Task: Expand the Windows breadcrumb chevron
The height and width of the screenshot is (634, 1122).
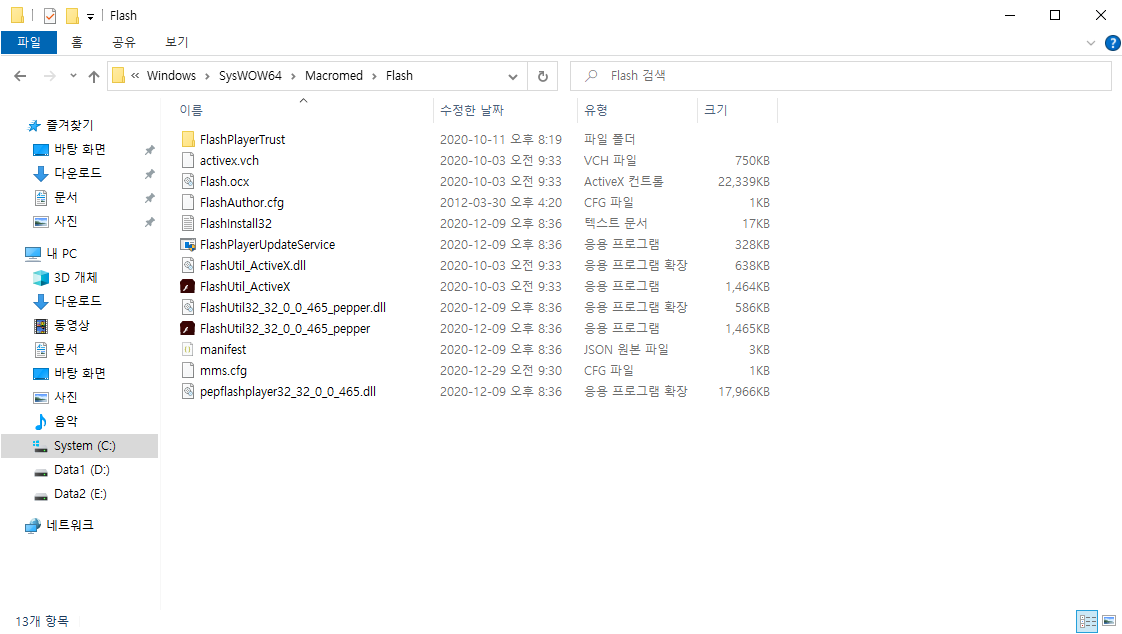Action: coord(208,76)
